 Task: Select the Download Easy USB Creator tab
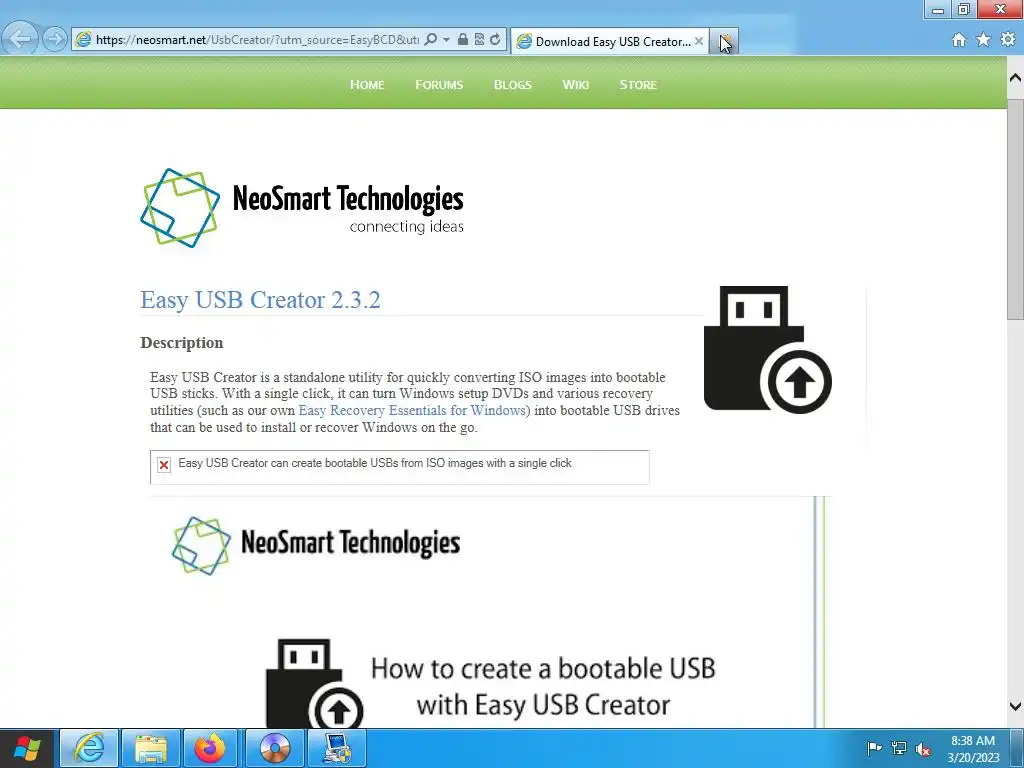(609, 42)
